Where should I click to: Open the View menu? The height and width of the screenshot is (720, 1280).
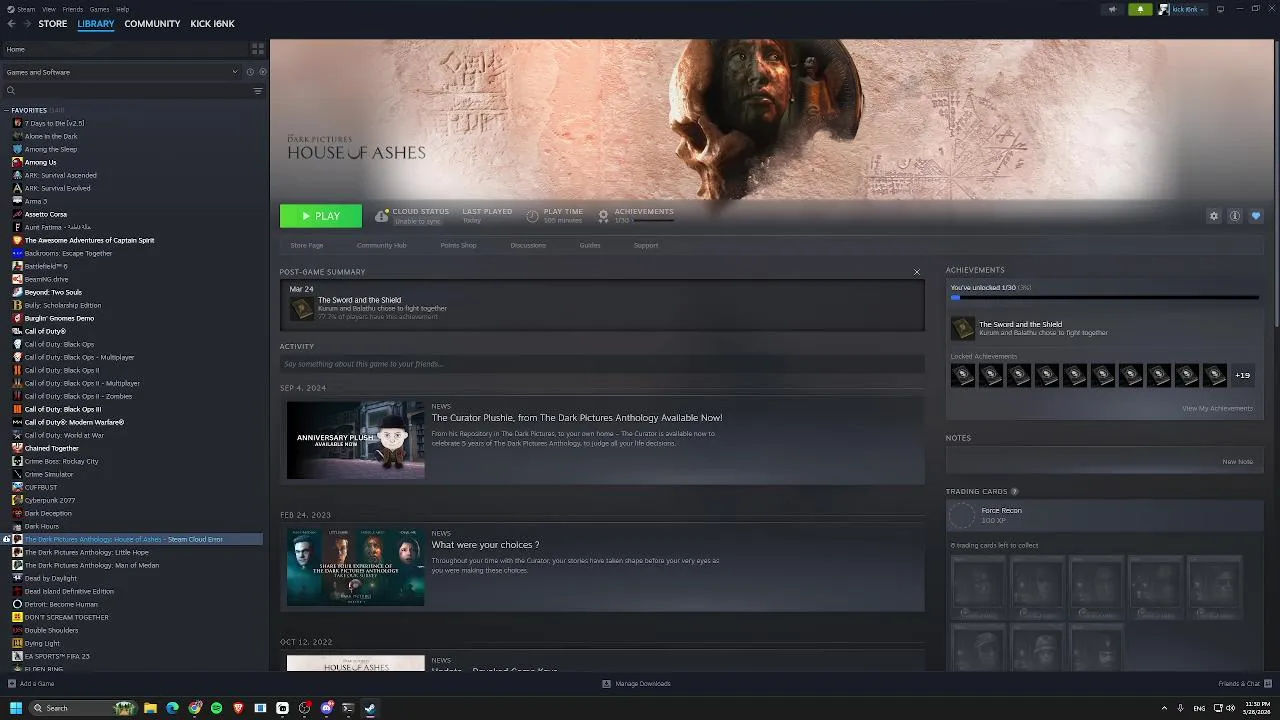click(49, 9)
